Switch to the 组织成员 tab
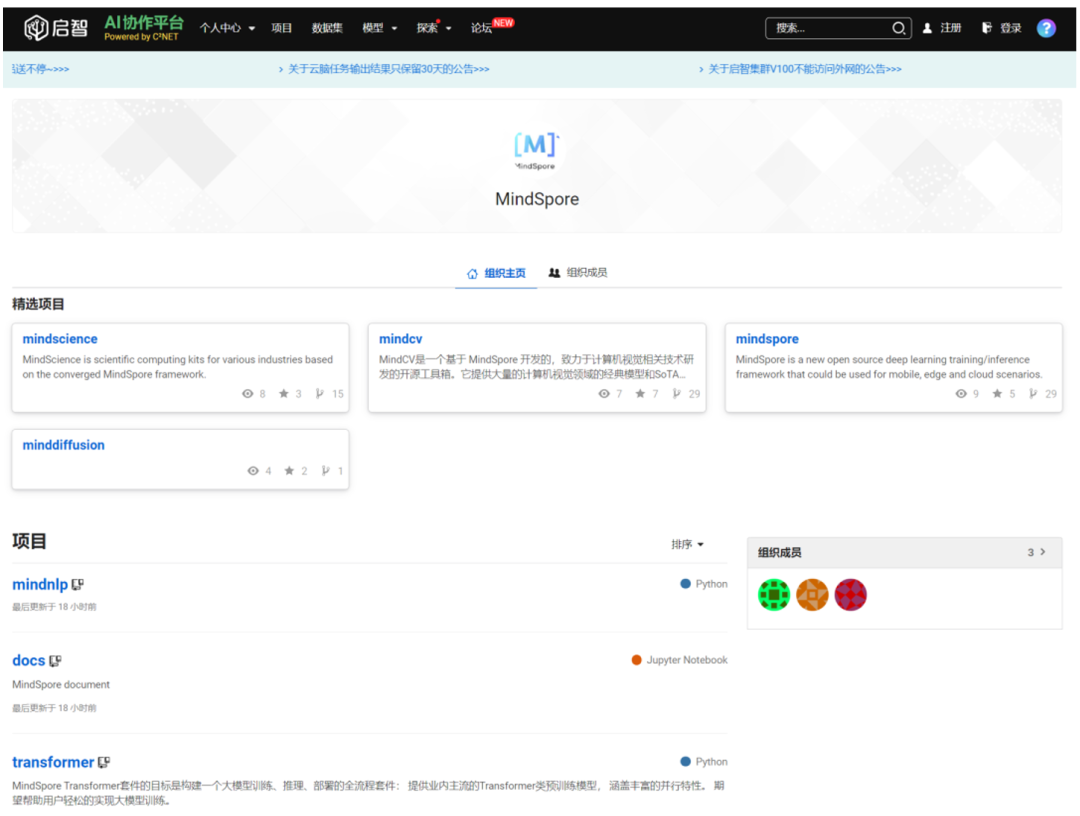 pos(578,272)
